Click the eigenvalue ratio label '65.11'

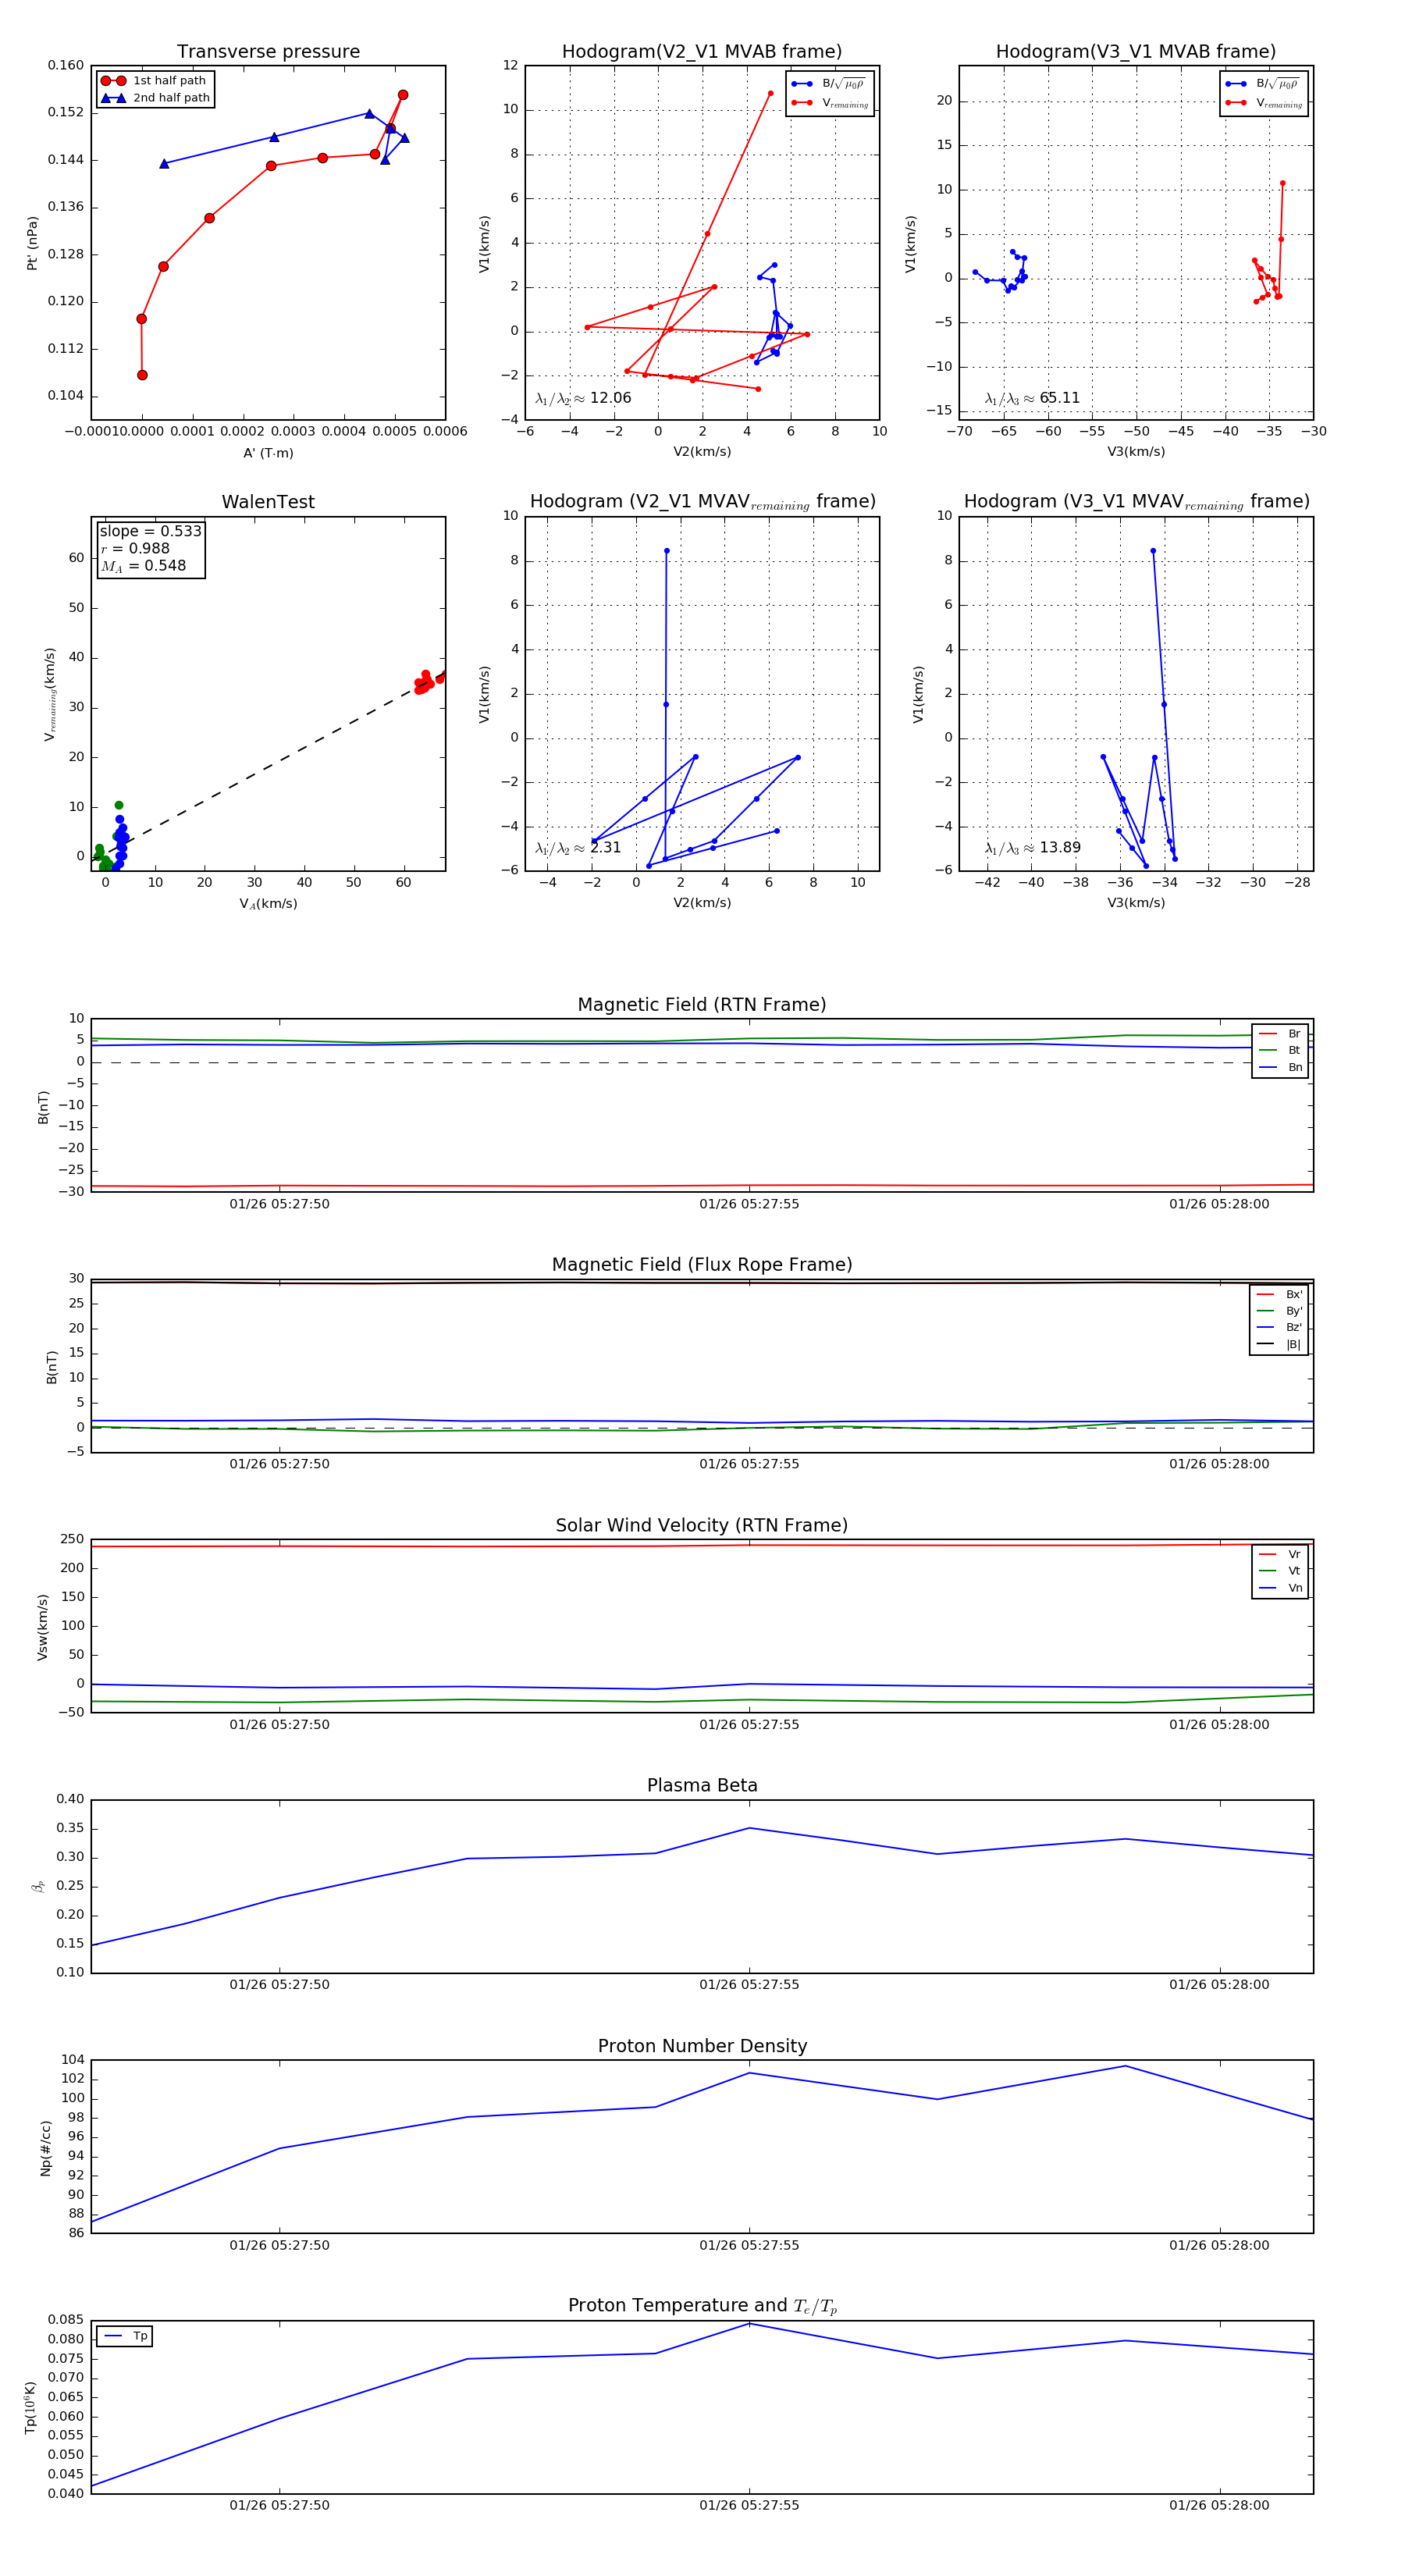[1032, 398]
